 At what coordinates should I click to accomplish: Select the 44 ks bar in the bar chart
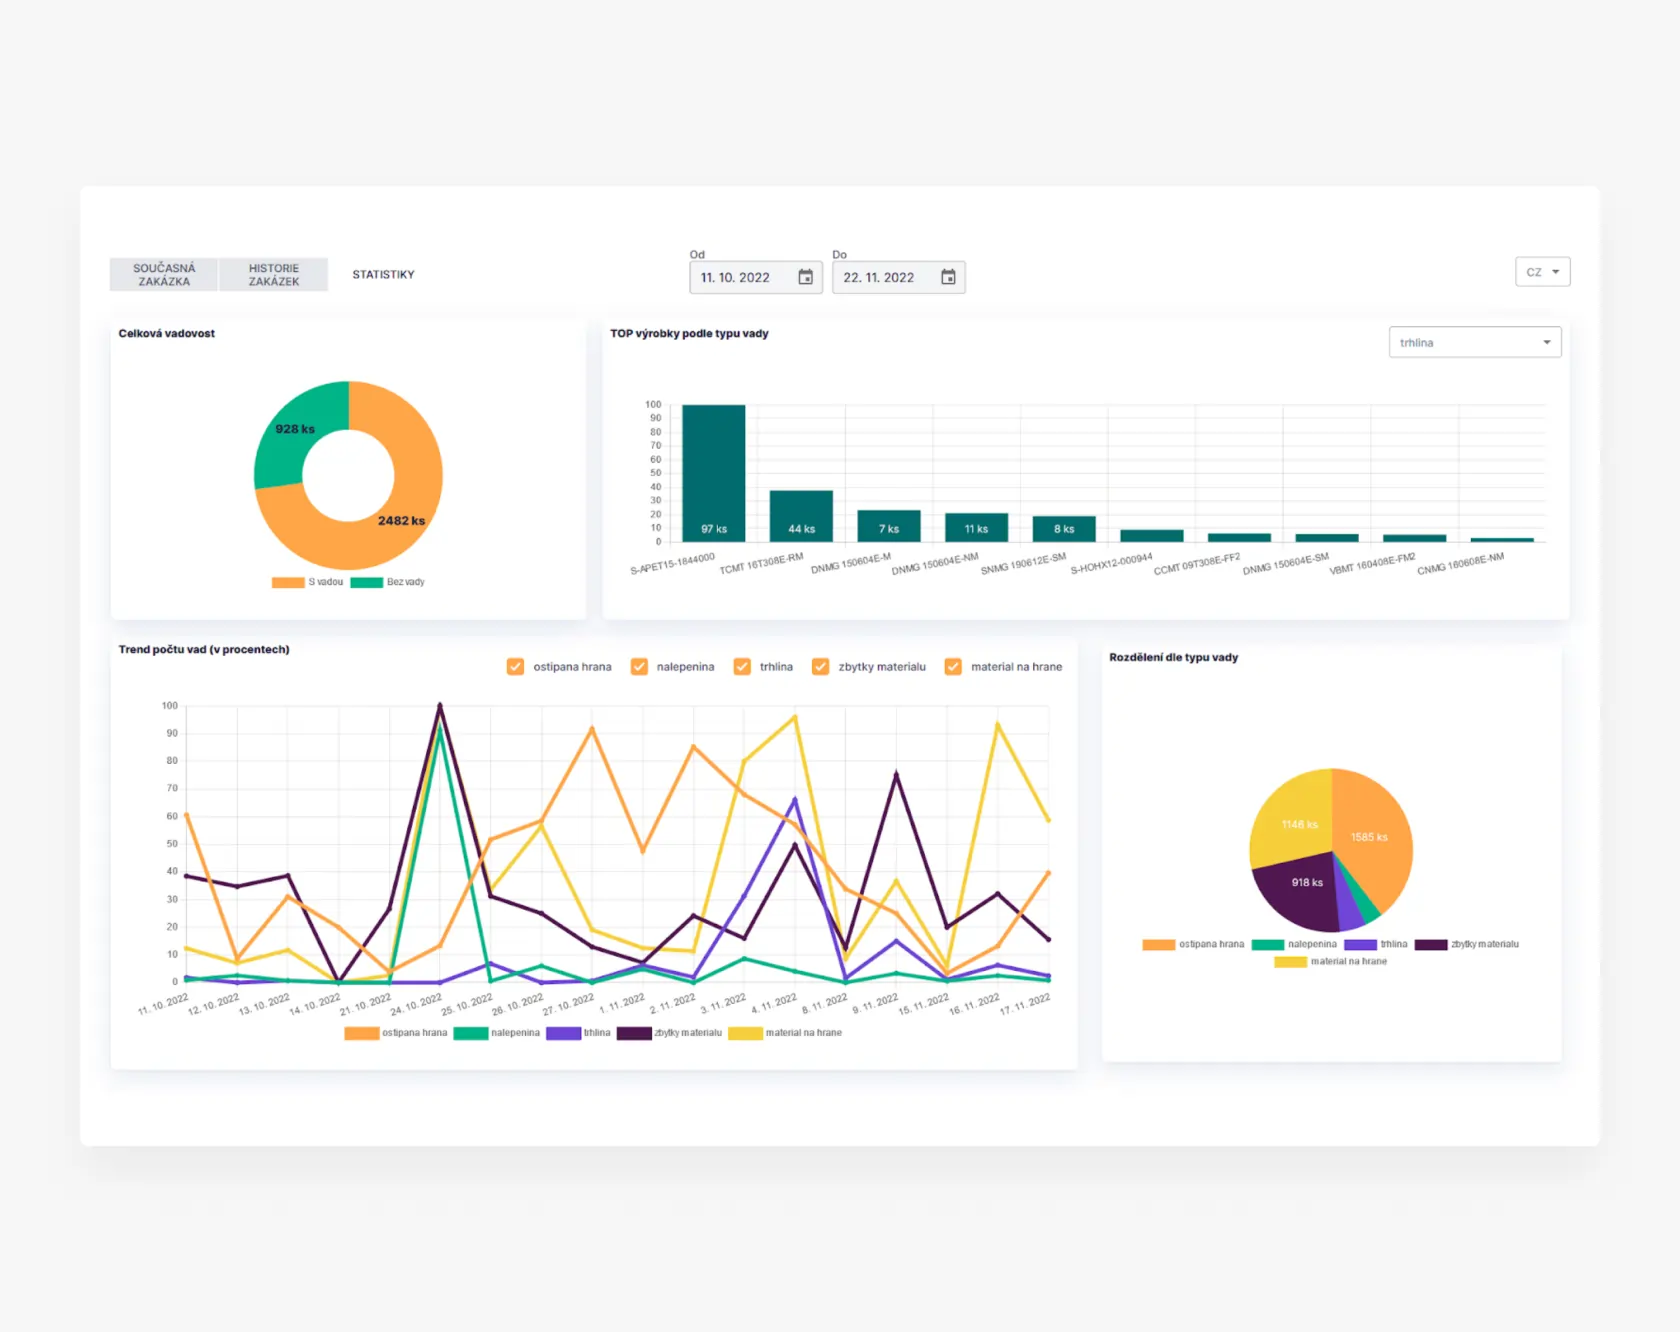tap(801, 516)
